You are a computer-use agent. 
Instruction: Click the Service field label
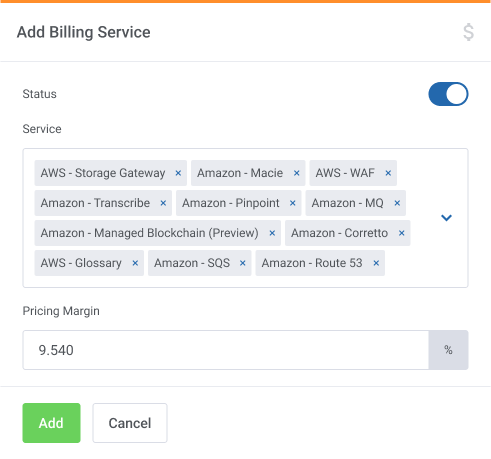(42, 129)
